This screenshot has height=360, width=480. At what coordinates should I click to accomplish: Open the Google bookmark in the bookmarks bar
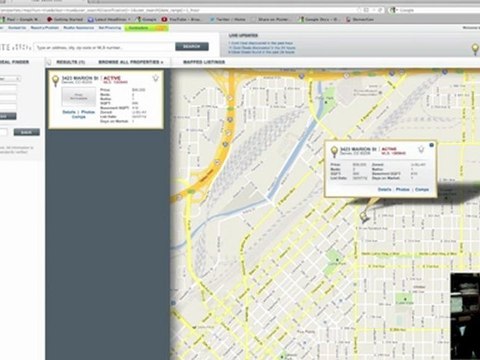(146, 20)
